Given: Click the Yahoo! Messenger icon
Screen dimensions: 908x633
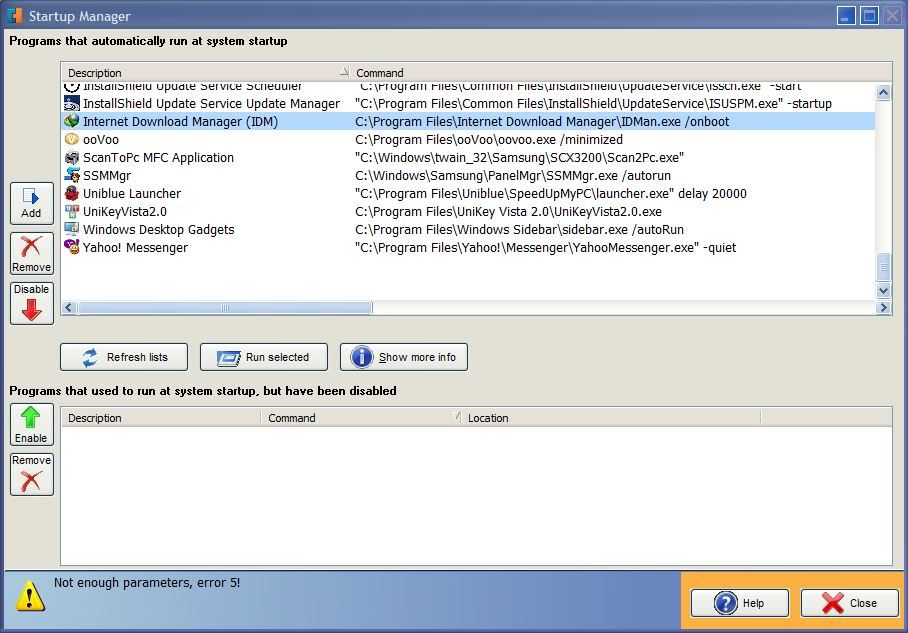Looking at the screenshot, I should click(72, 247).
